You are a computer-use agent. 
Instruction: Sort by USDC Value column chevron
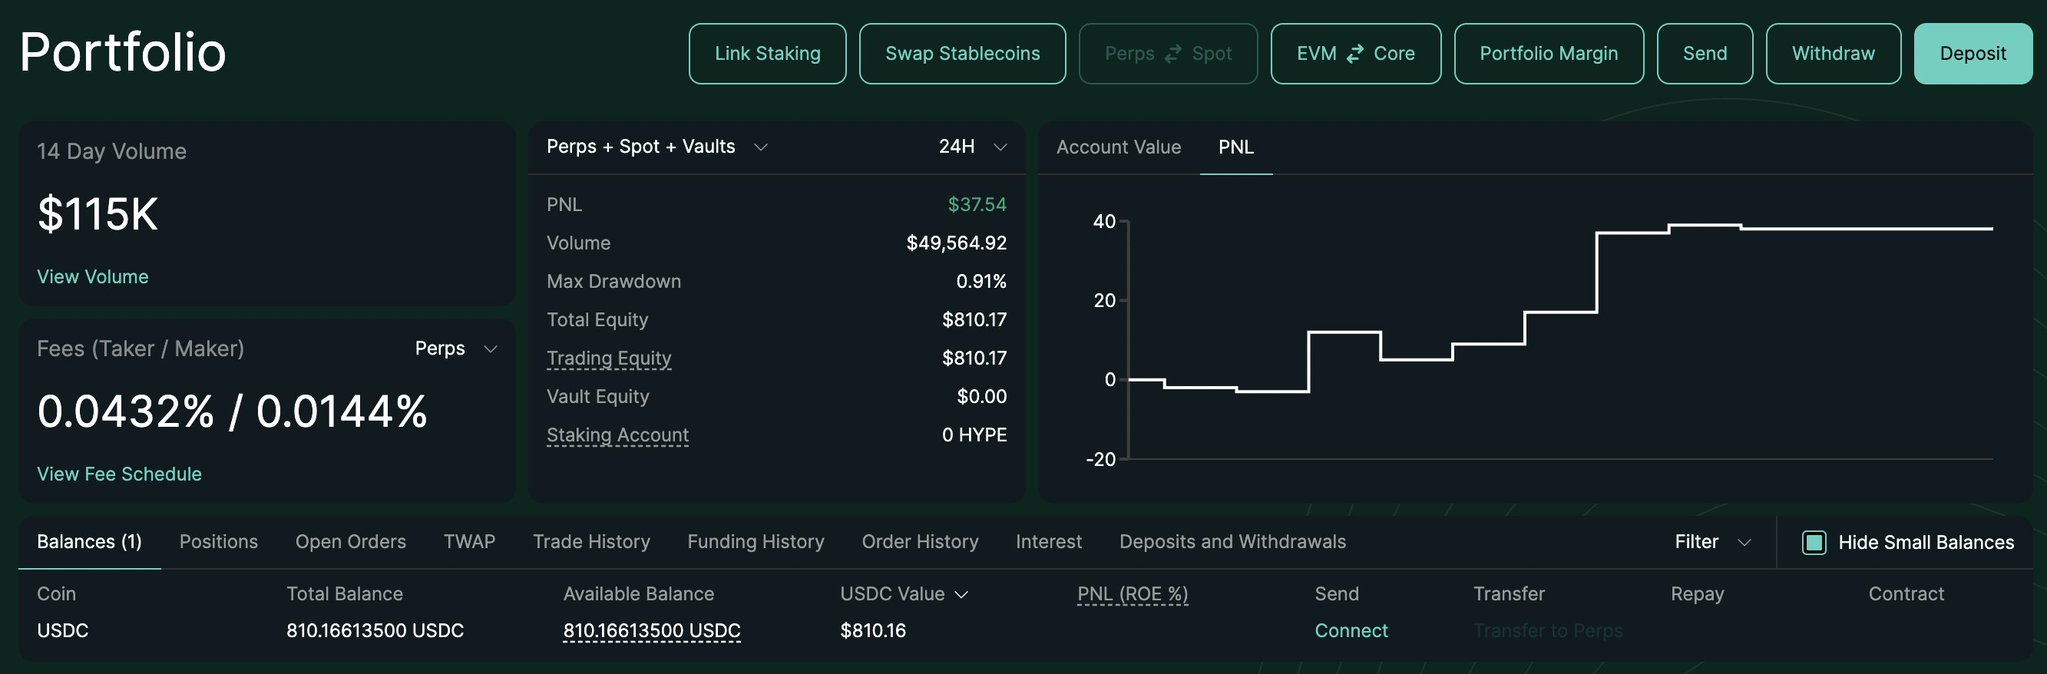click(961, 595)
